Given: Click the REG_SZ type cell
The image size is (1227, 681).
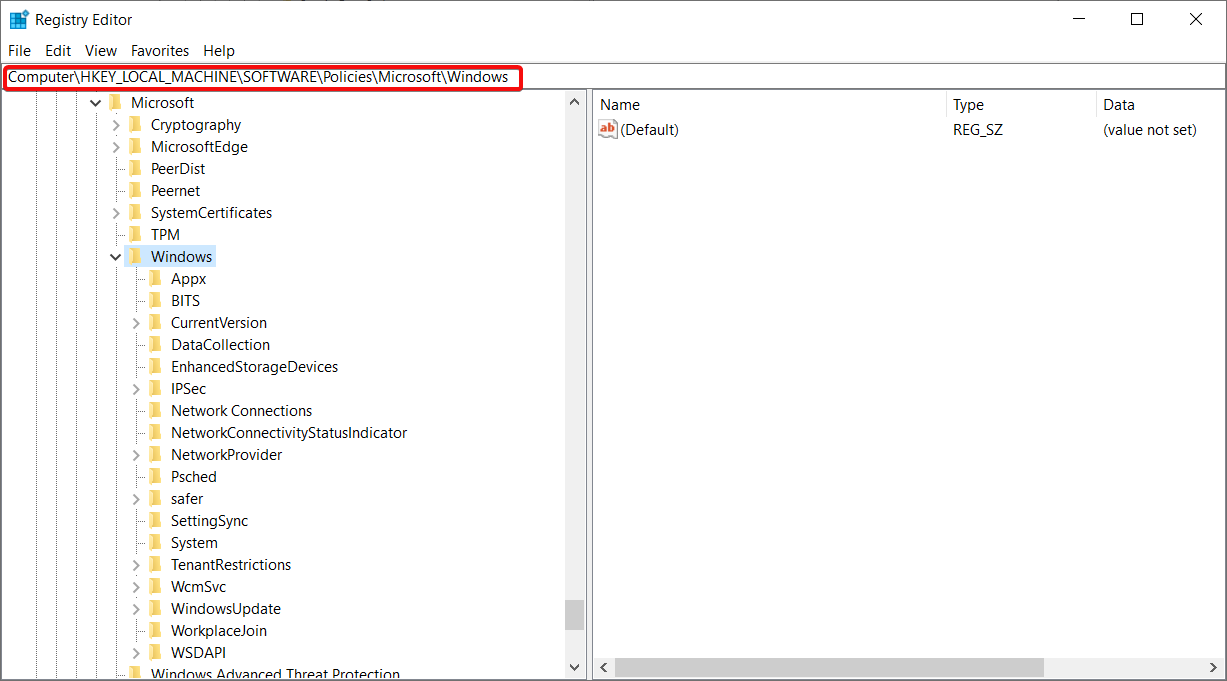Looking at the screenshot, I should click(x=978, y=130).
